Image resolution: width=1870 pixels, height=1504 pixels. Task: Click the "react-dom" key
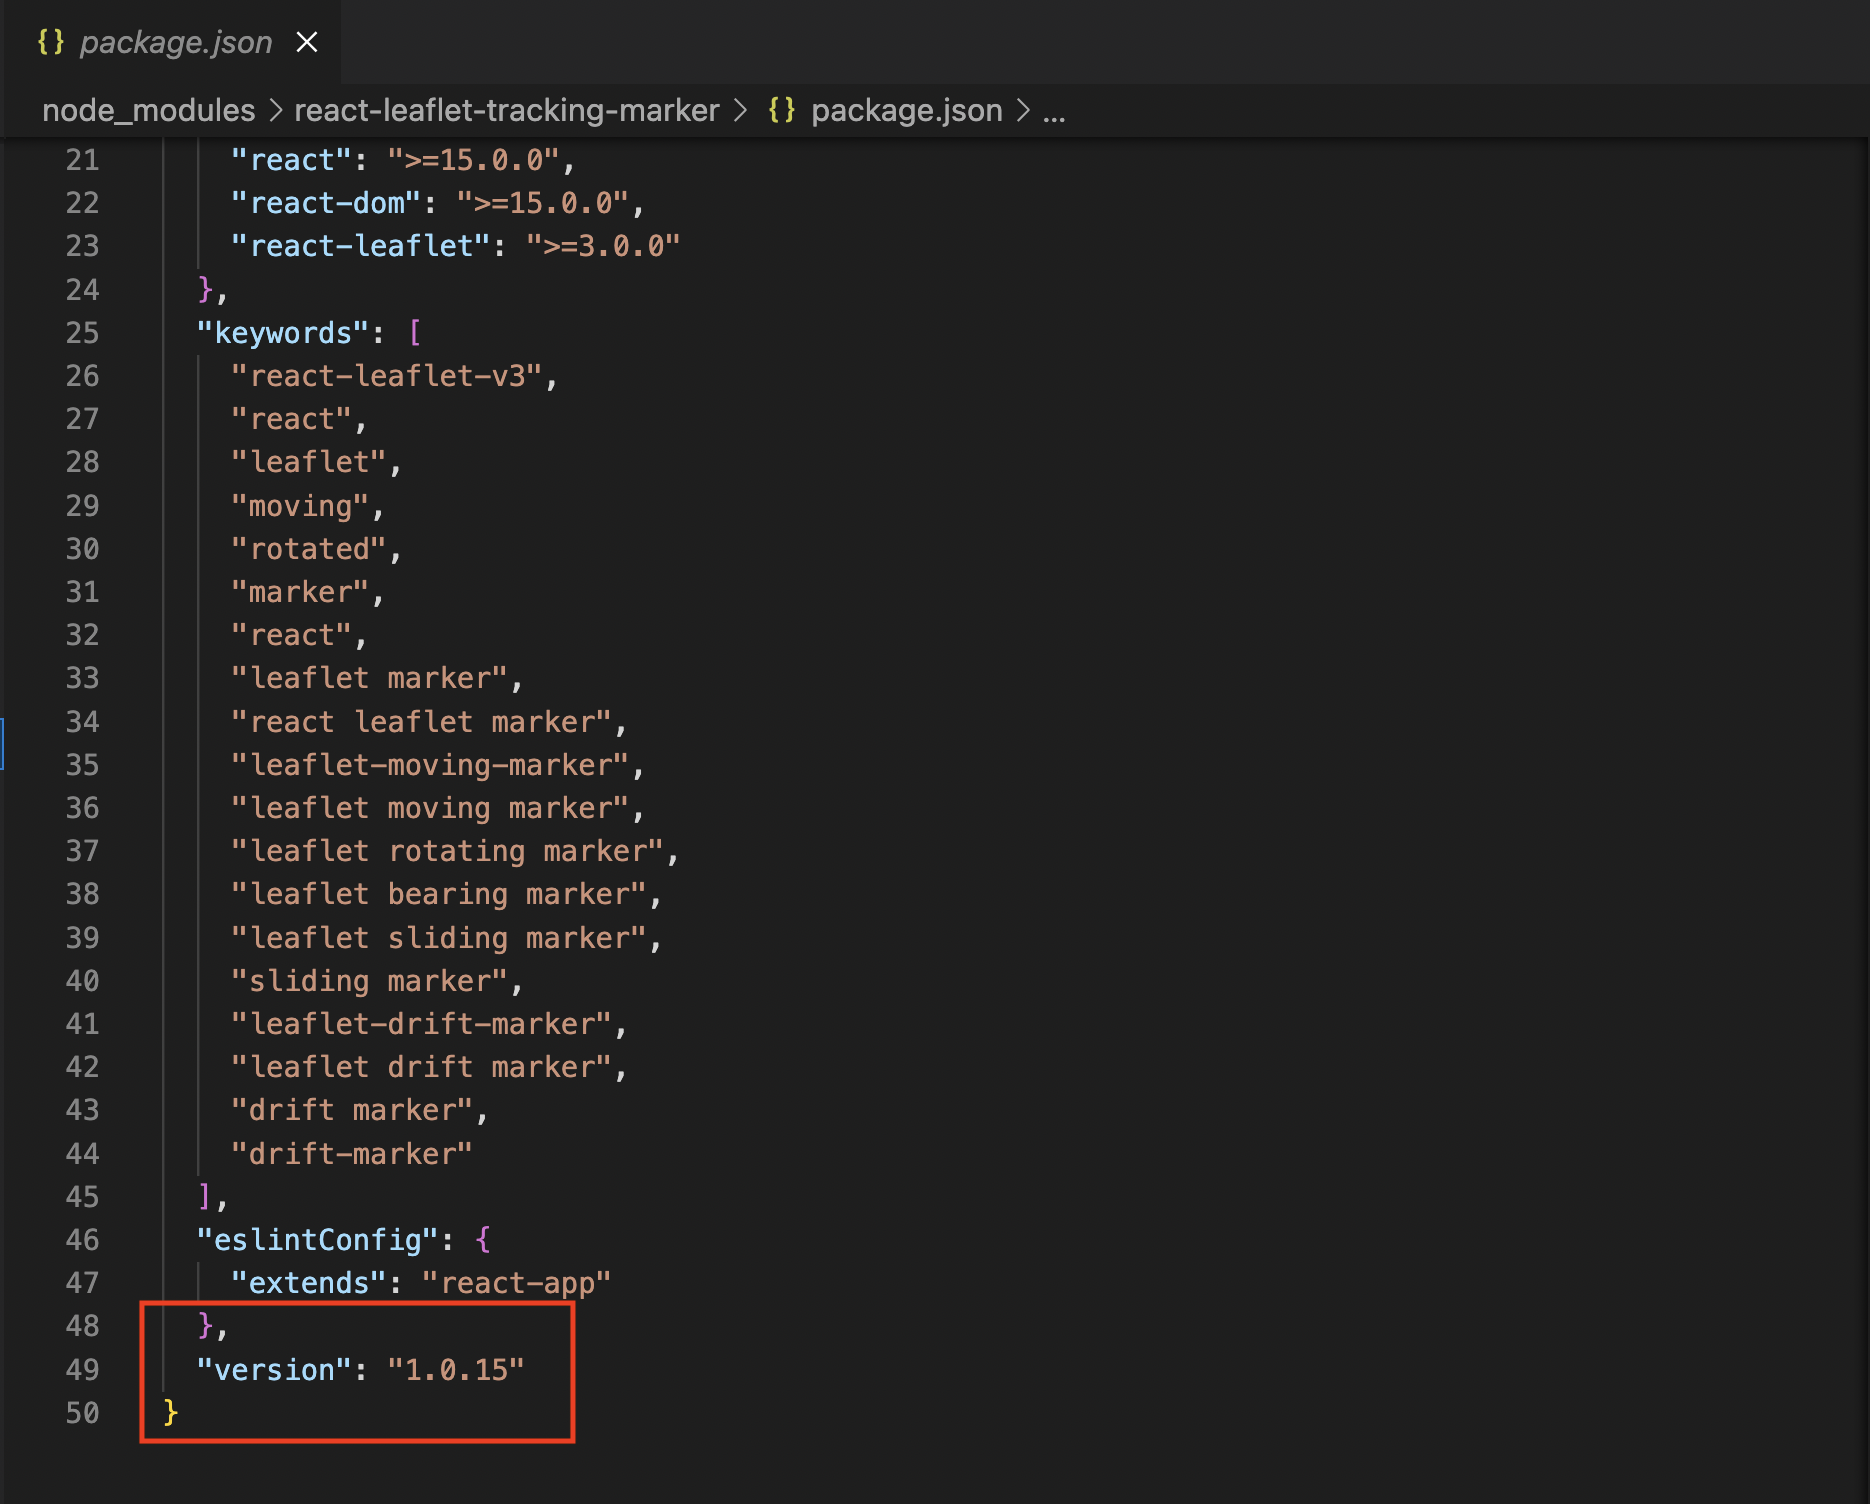tap(326, 203)
